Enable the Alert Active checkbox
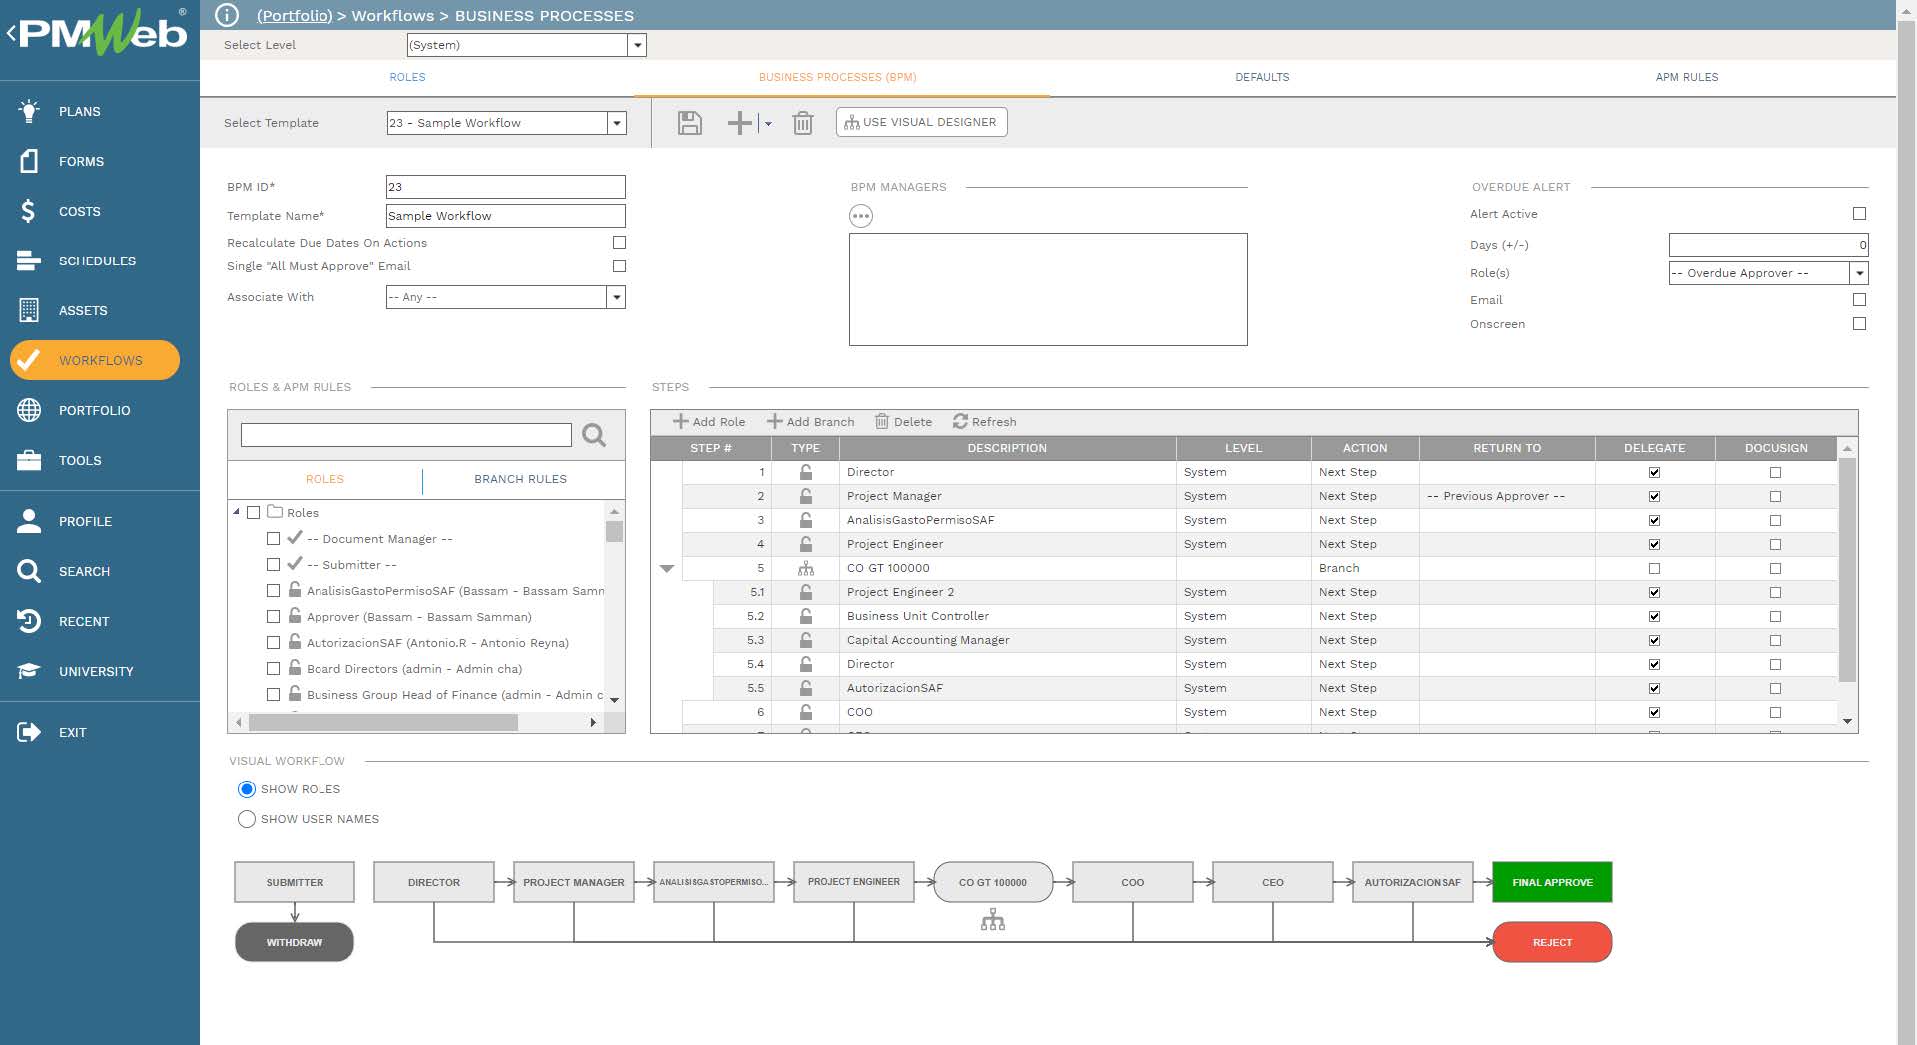This screenshot has width=1917, height=1045. pyautogui.click(x=1859, y=214)
